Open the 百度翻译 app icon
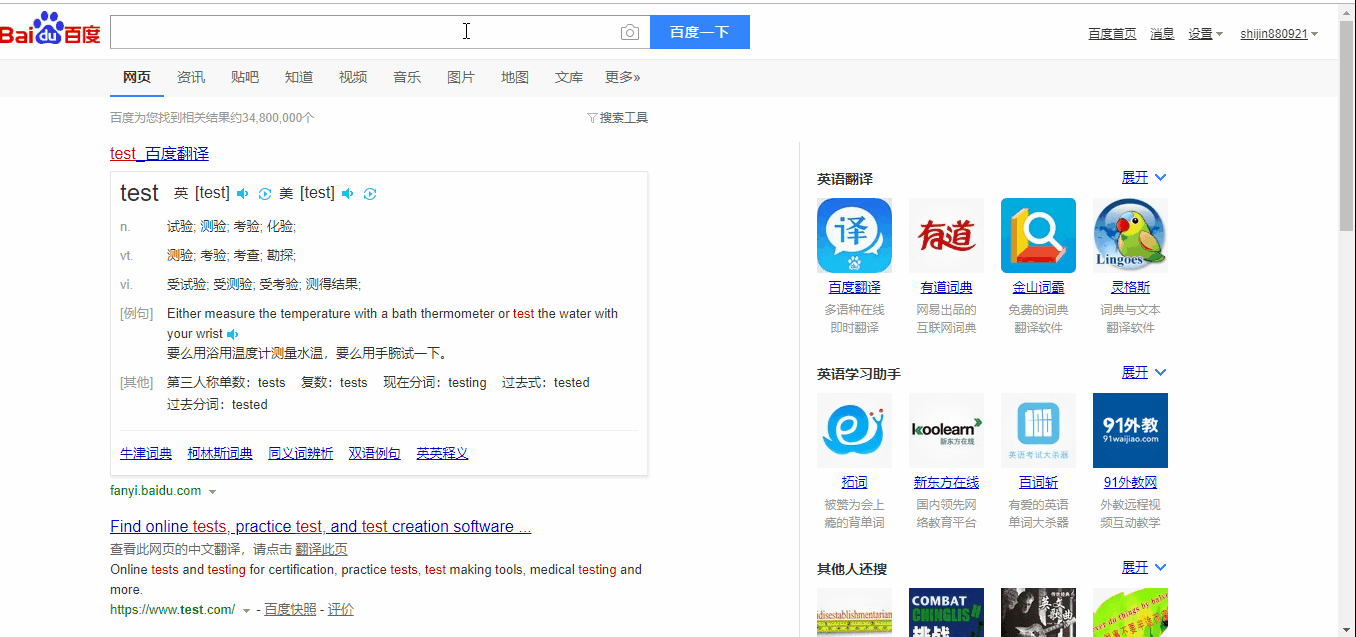This screenshot has height=637, width=1356. (x=854, y=235)
